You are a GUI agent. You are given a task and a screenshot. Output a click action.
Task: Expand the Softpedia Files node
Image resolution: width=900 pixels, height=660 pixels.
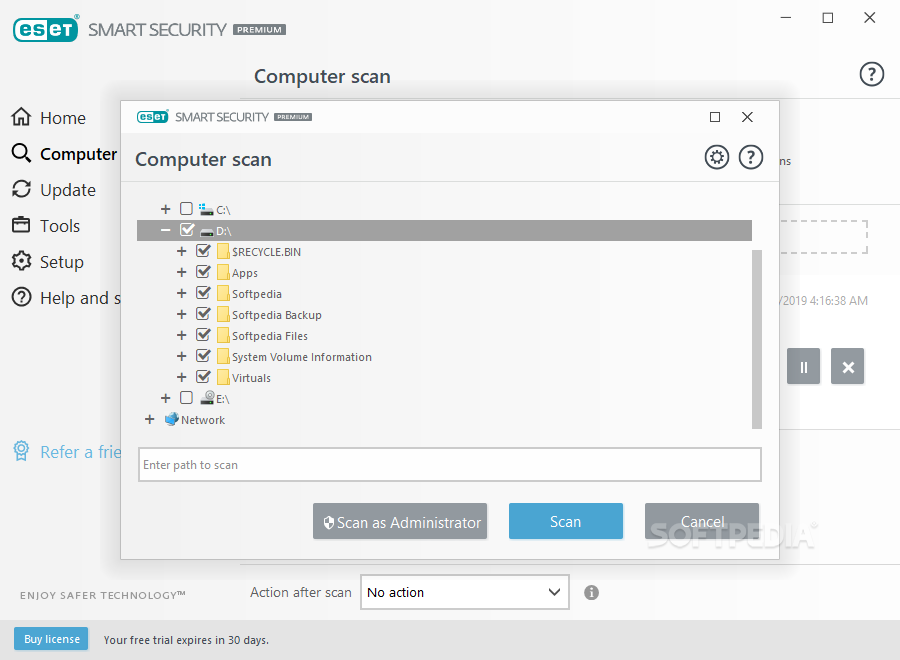(181, 335)
